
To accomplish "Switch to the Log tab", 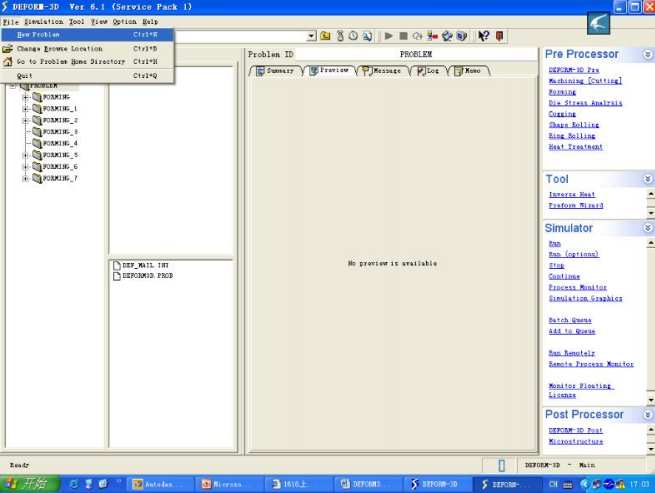I will click(429, 71).
